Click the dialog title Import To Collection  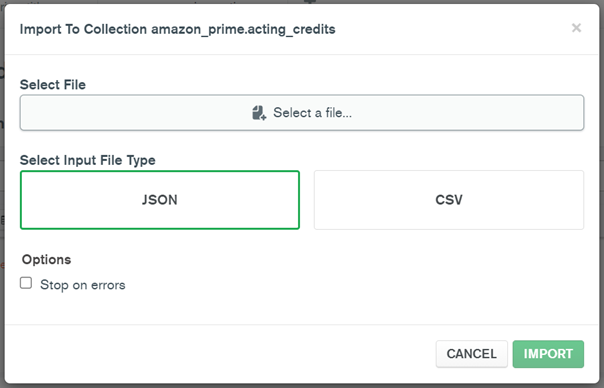(83, 29)
